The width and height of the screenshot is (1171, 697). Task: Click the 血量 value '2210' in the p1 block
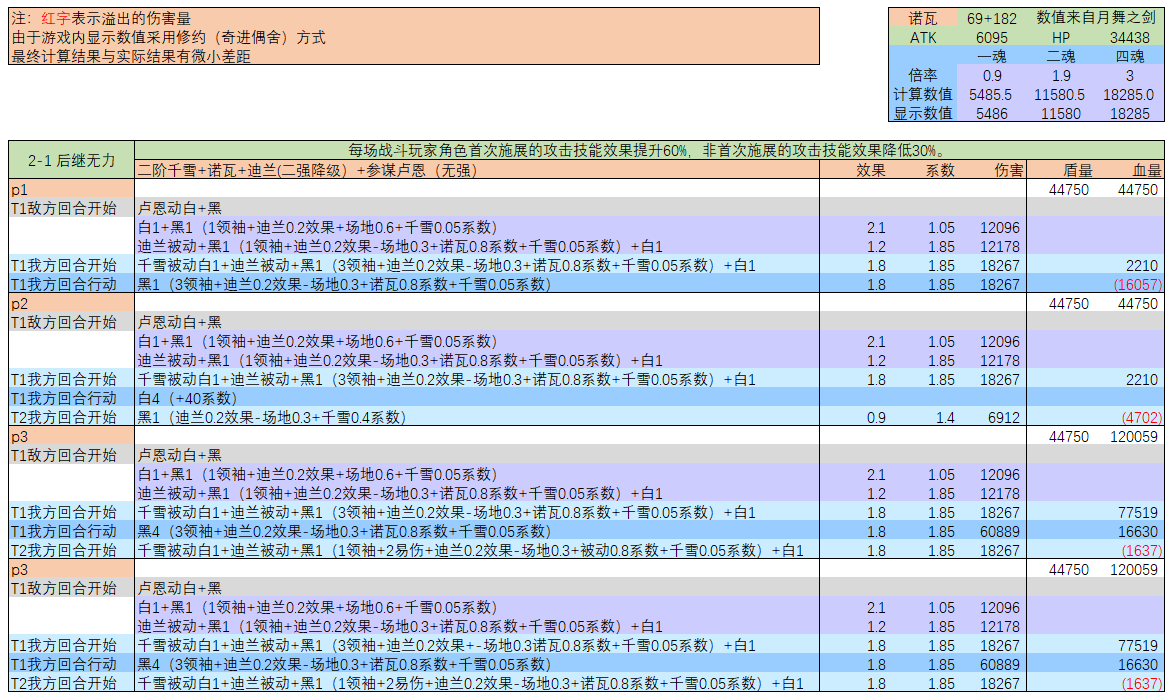[1141, 265]
